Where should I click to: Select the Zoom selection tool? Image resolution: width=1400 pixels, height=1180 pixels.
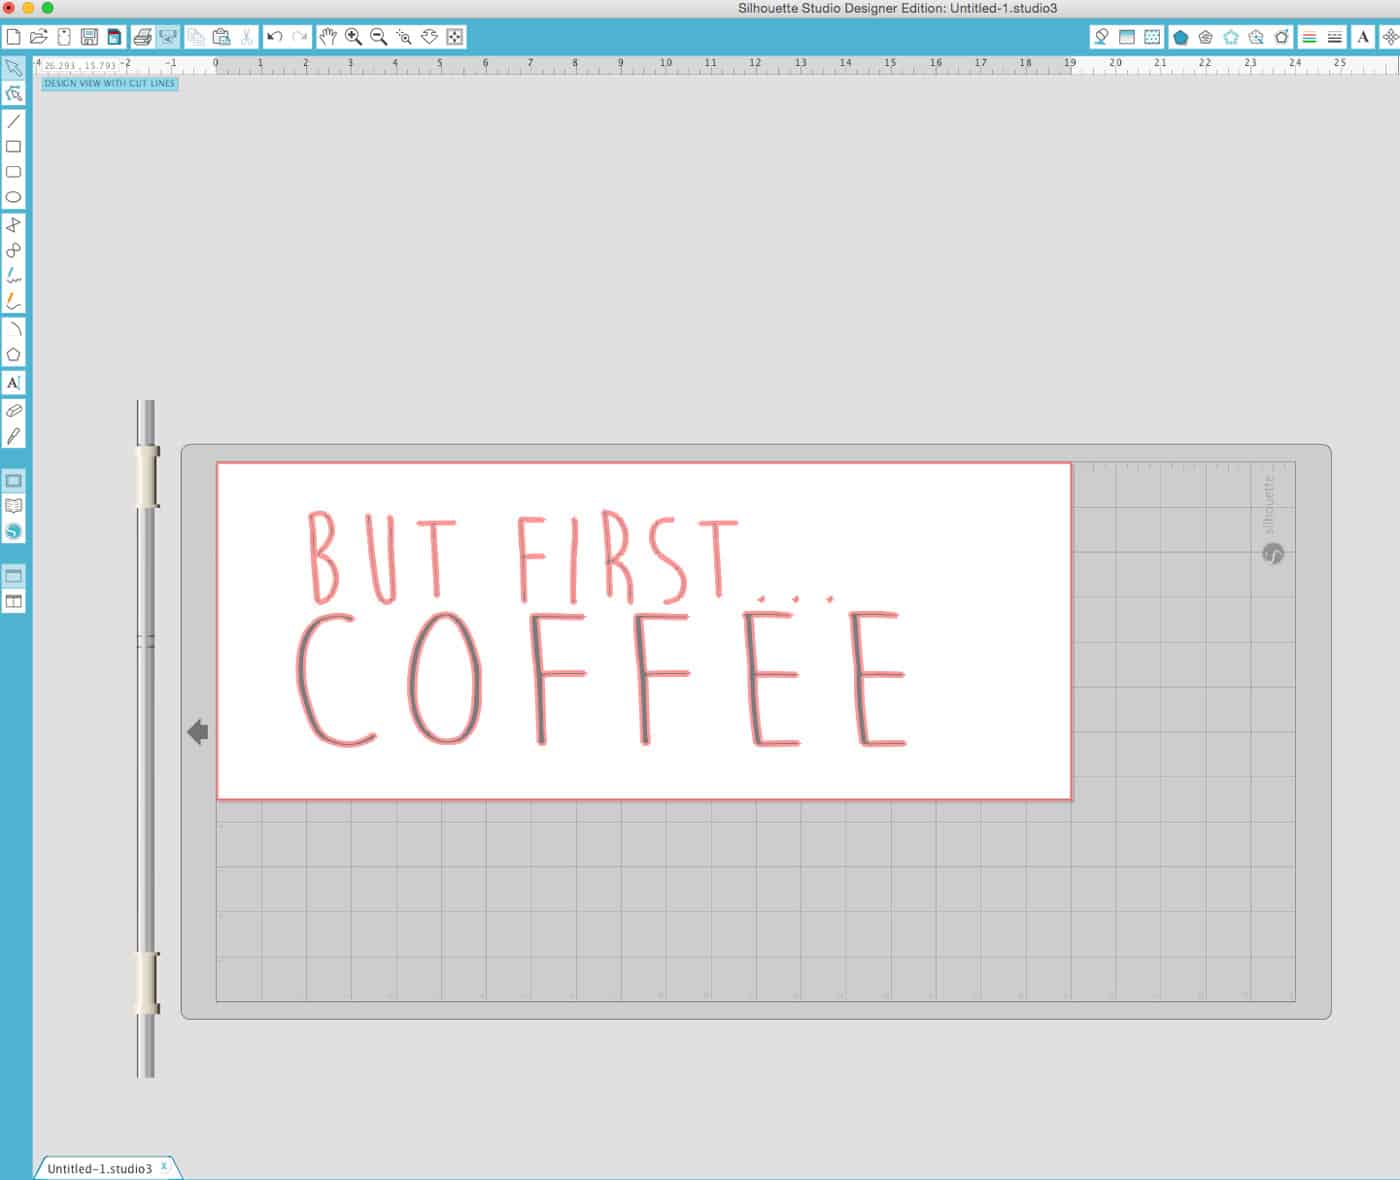(x=404, y=37)
